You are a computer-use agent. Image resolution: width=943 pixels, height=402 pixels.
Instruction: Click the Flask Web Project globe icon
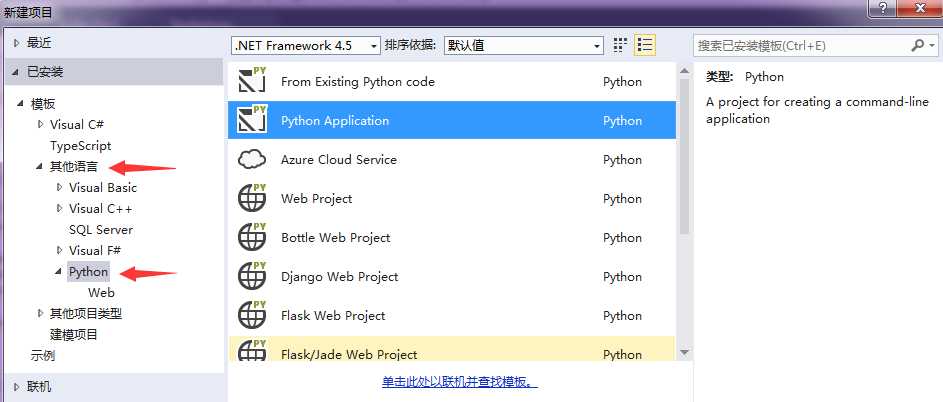click(252, 315)
